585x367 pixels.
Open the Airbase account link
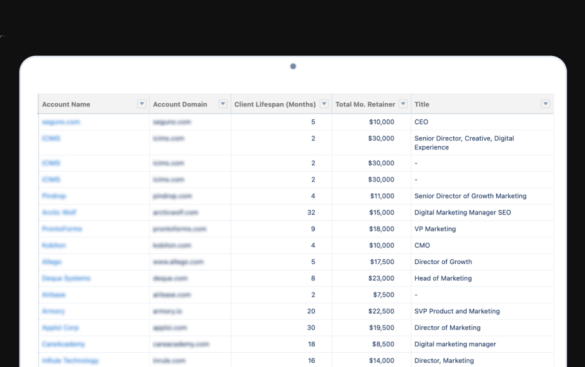54,295
